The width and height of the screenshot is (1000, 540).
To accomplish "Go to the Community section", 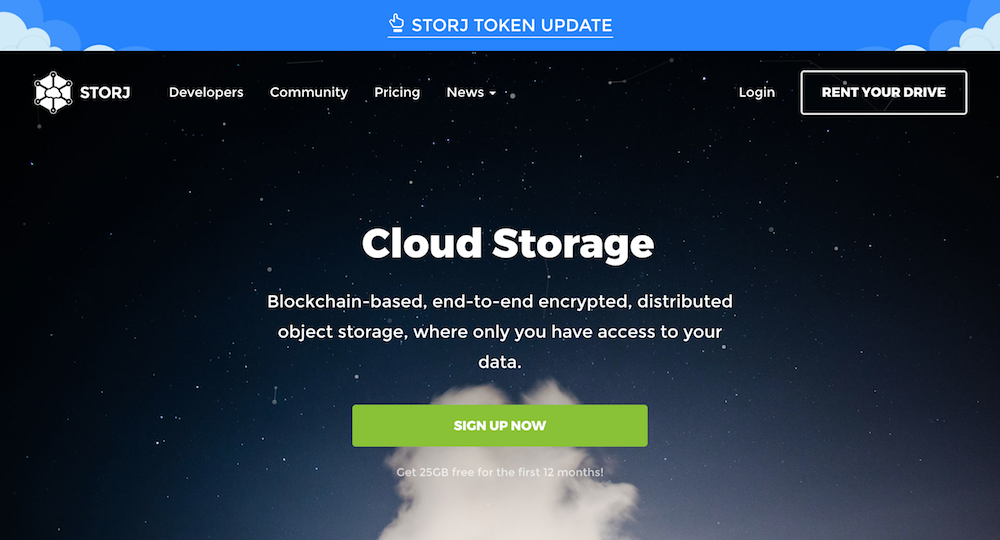I will pyautogui.click(x=309, y=92).
